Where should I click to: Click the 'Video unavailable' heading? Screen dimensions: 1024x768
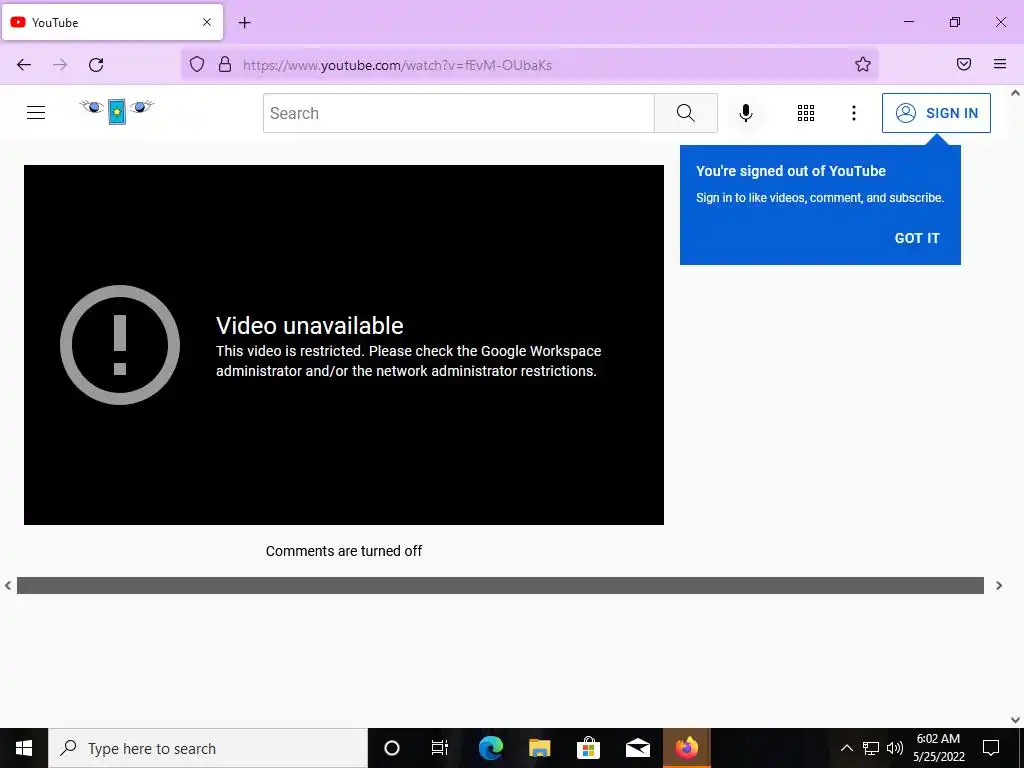pos(310,325)
